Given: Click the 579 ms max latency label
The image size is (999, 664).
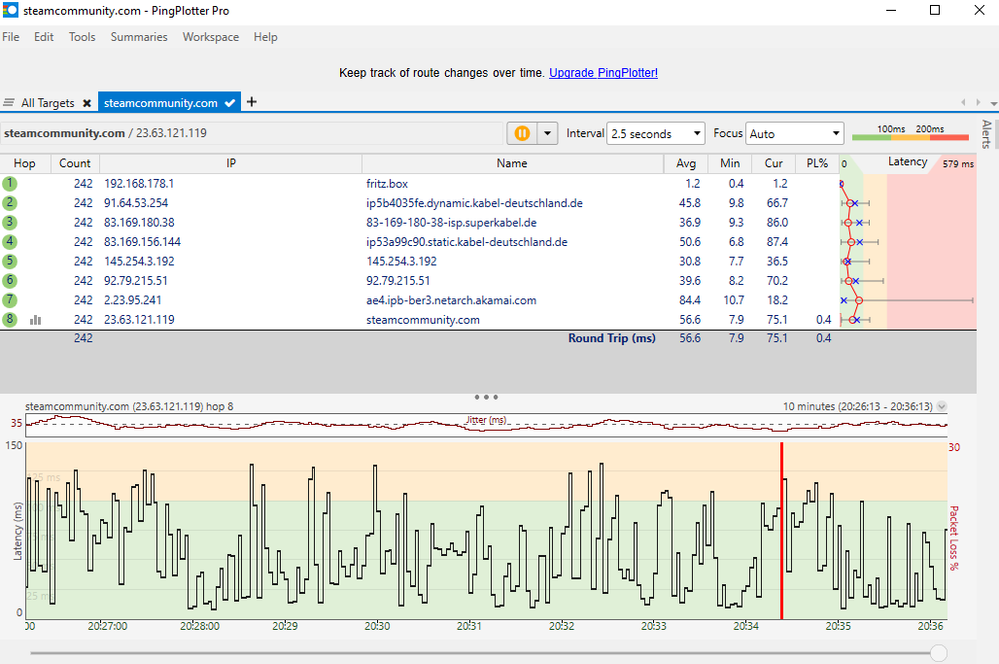Looking at the screenshot, I should pyautogui.click(x=958, y=164).
